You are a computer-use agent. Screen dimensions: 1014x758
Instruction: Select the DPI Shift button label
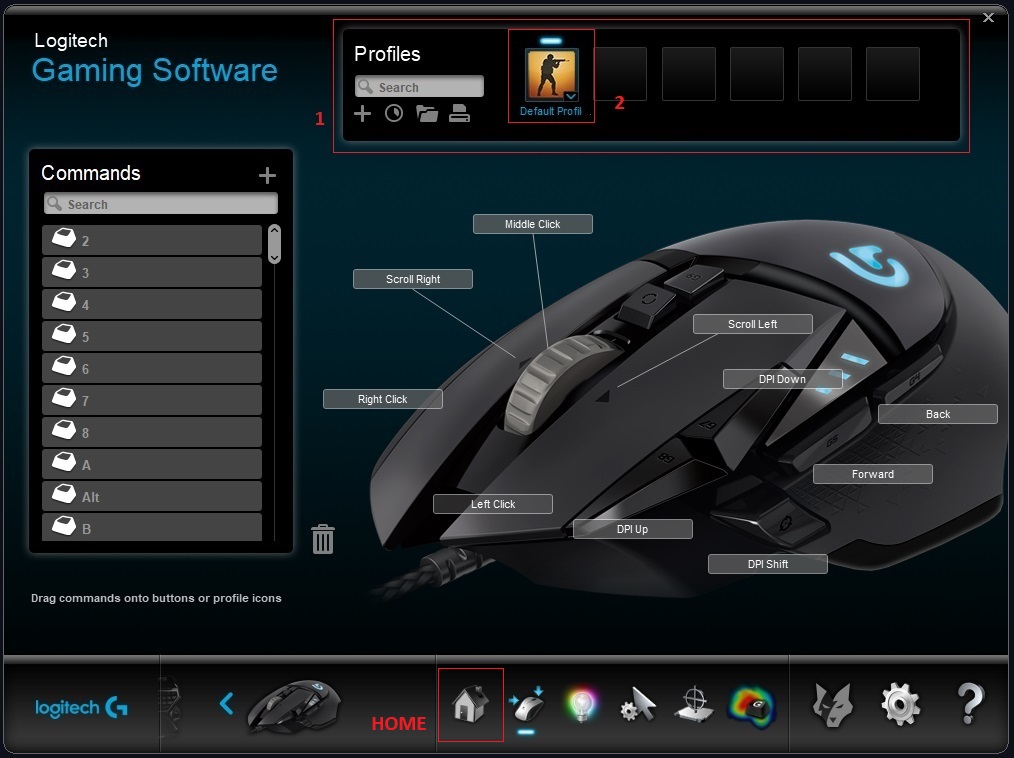click(x=768, y=564)
